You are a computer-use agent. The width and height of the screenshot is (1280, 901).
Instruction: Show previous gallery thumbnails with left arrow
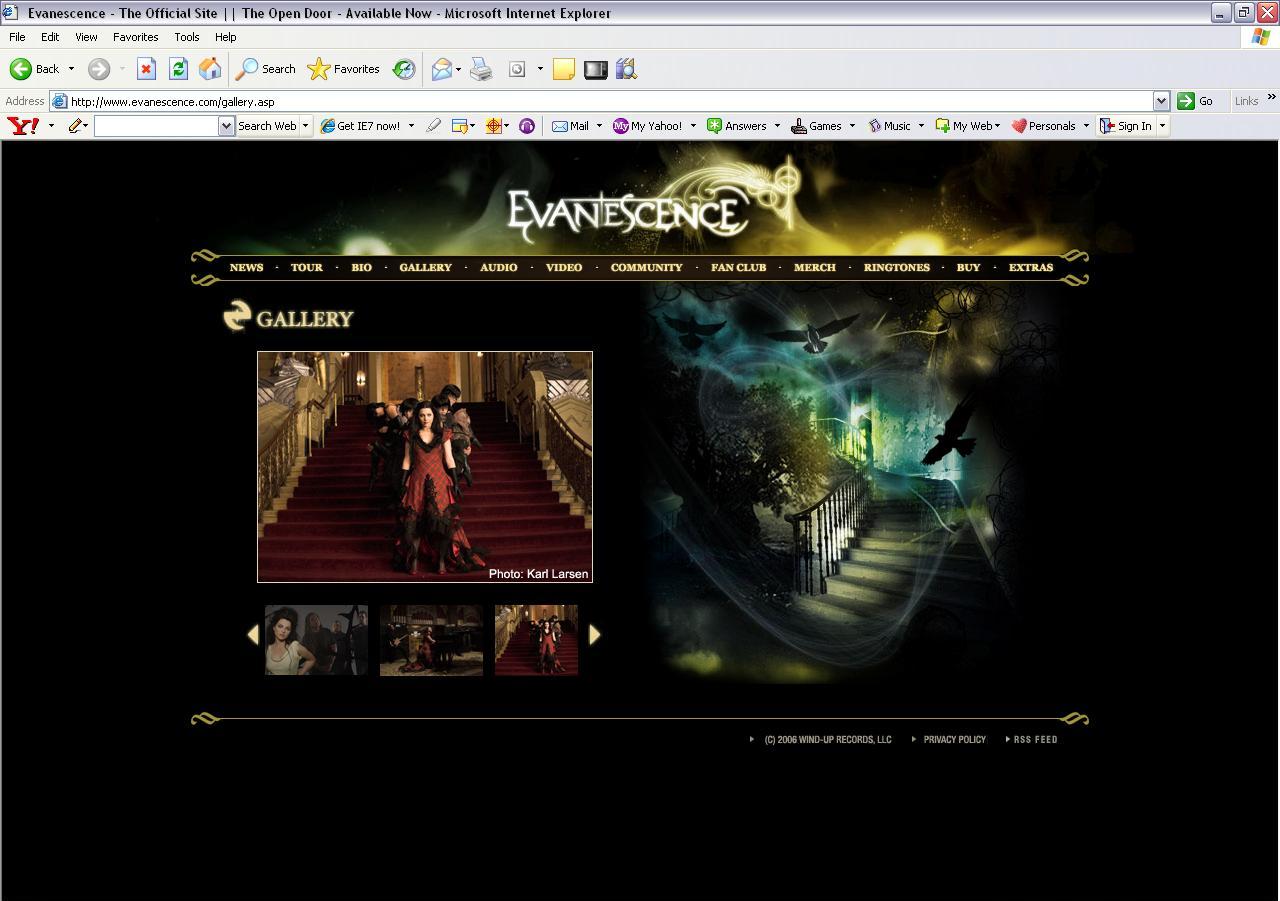(253, 635)
